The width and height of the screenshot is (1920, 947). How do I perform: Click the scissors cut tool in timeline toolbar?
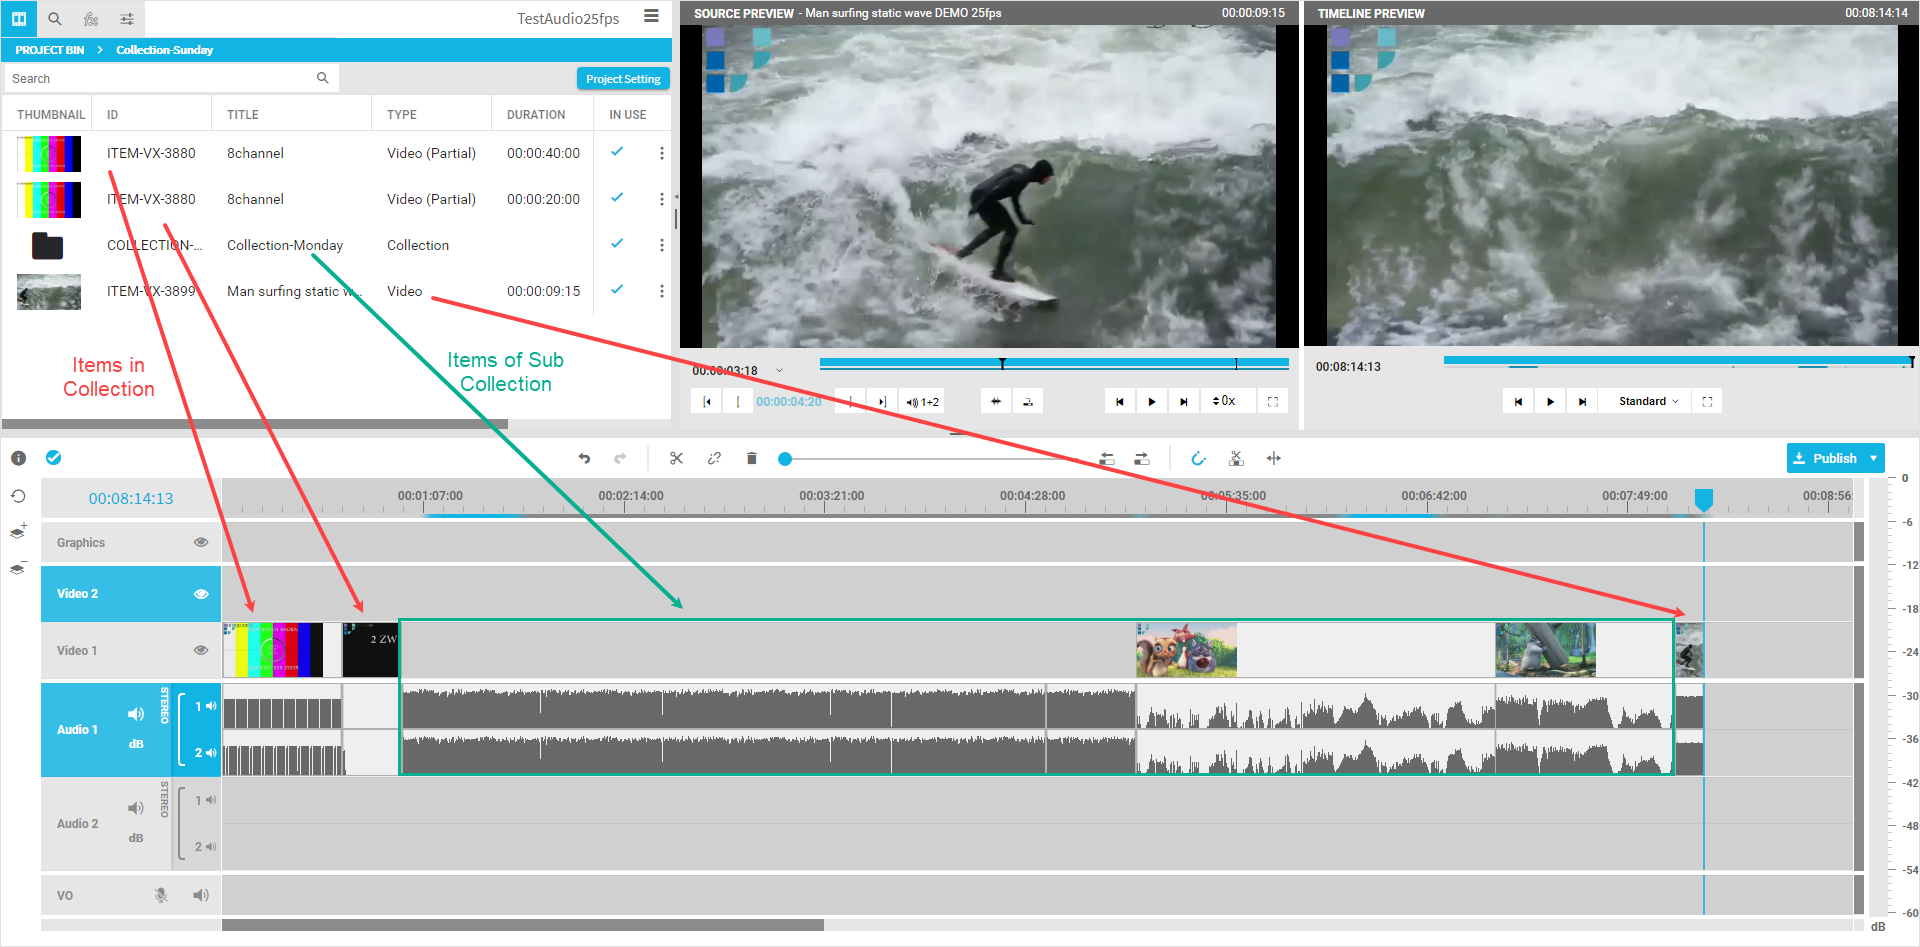tap(676, 458)
